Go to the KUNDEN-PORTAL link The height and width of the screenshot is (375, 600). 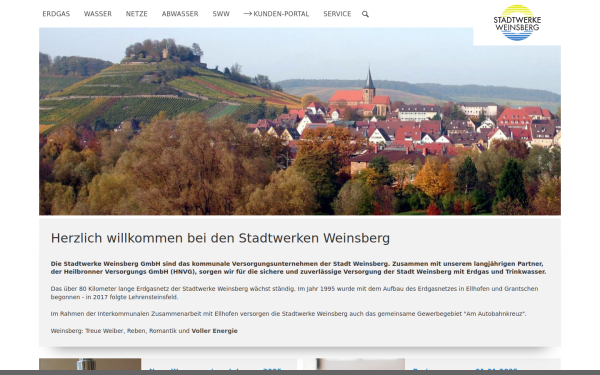click(276, 14)
